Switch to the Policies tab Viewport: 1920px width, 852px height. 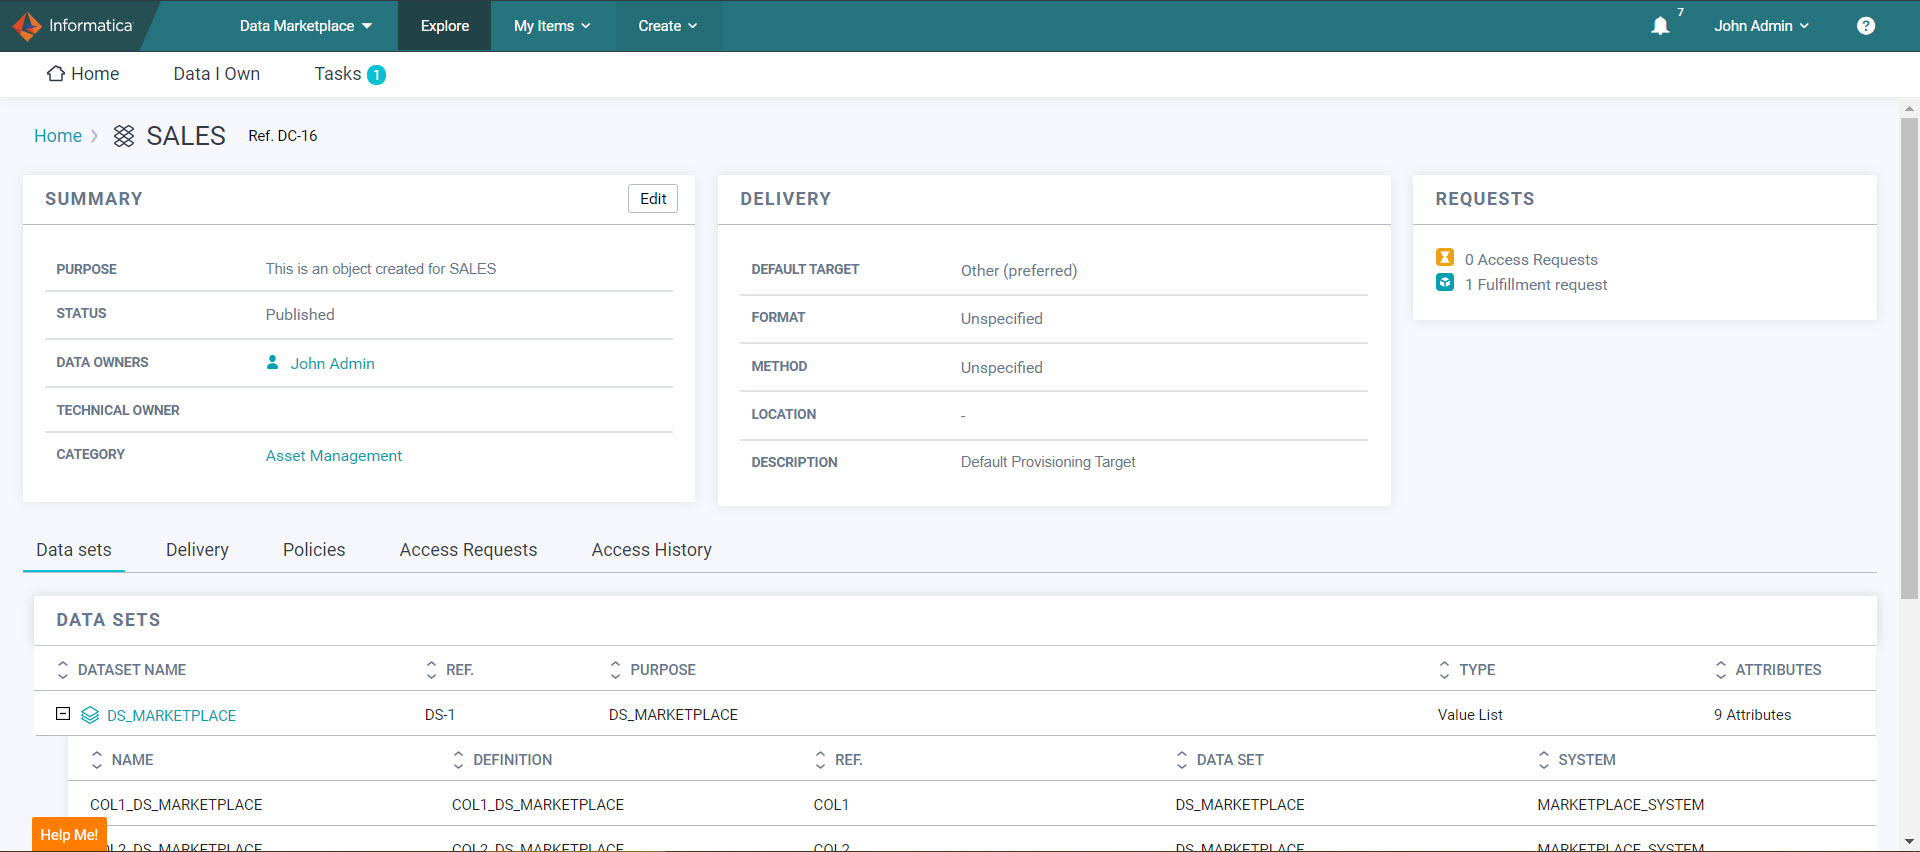click(314, 550)
